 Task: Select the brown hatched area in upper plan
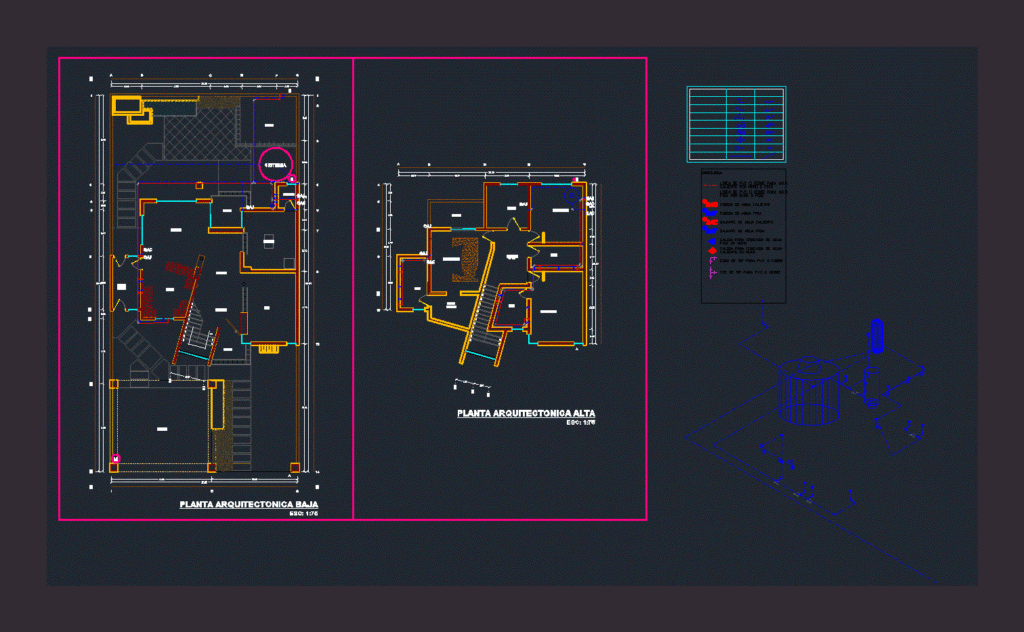(465, 259)
